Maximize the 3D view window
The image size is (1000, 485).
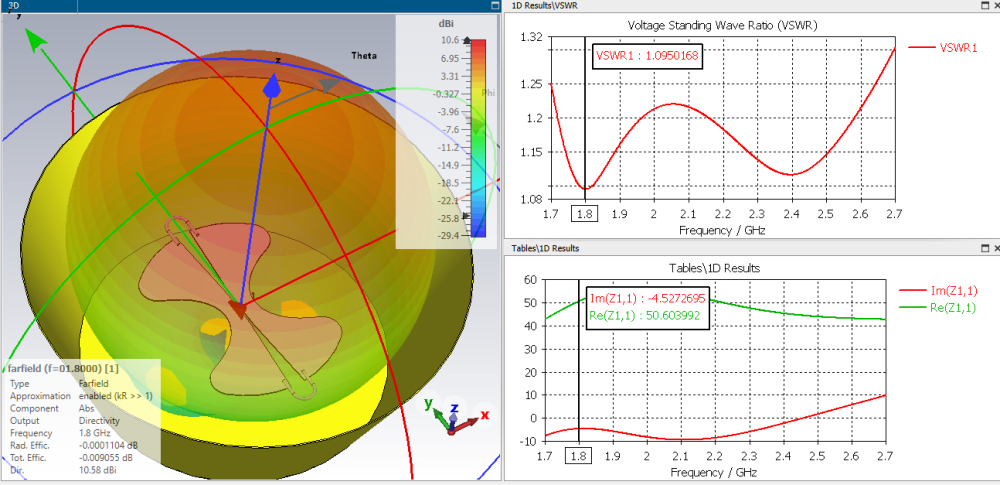coord(494,5)
